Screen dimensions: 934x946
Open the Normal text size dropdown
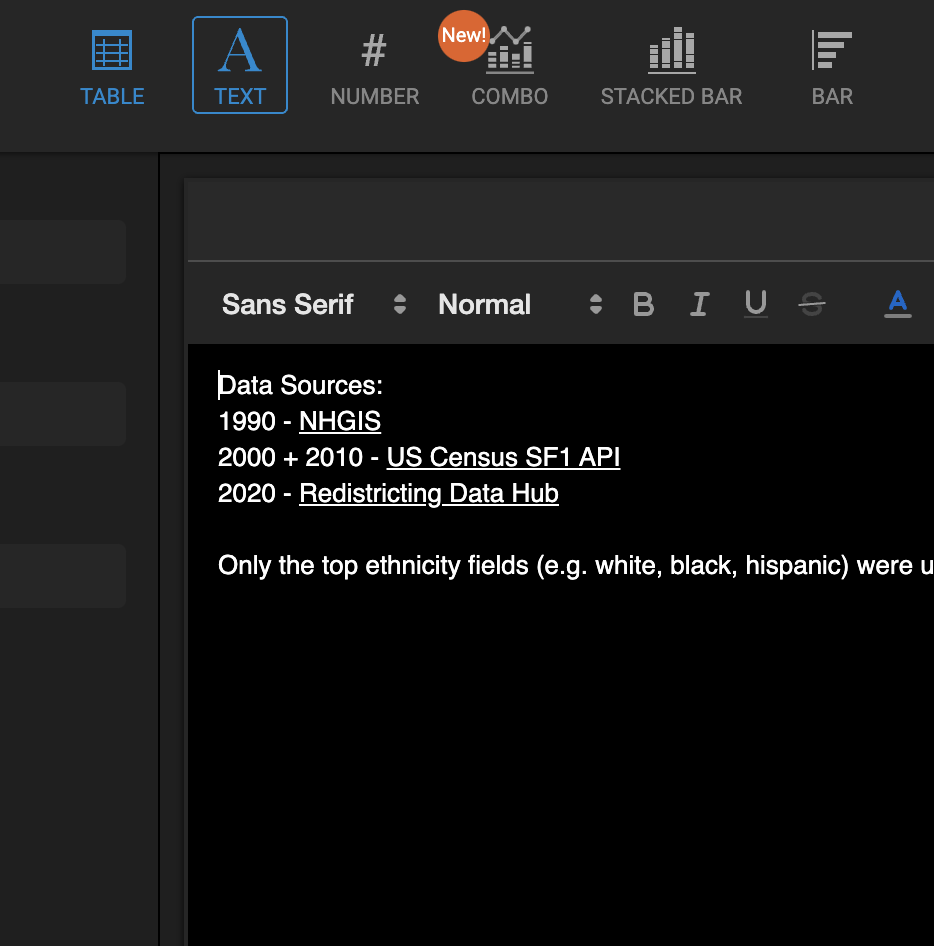[x=520, y=304]
